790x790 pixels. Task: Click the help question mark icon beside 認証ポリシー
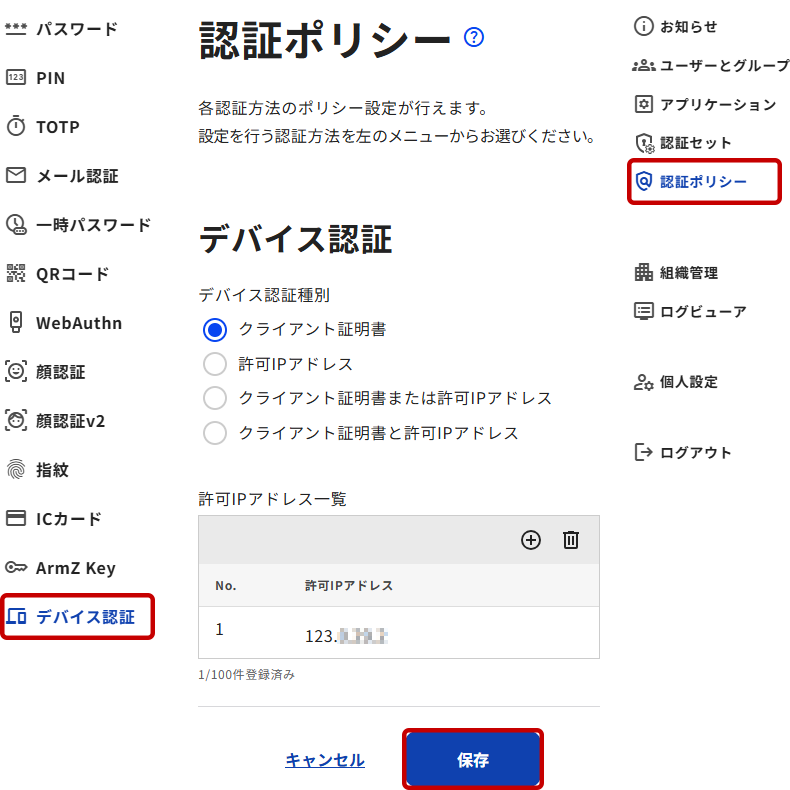474,38
